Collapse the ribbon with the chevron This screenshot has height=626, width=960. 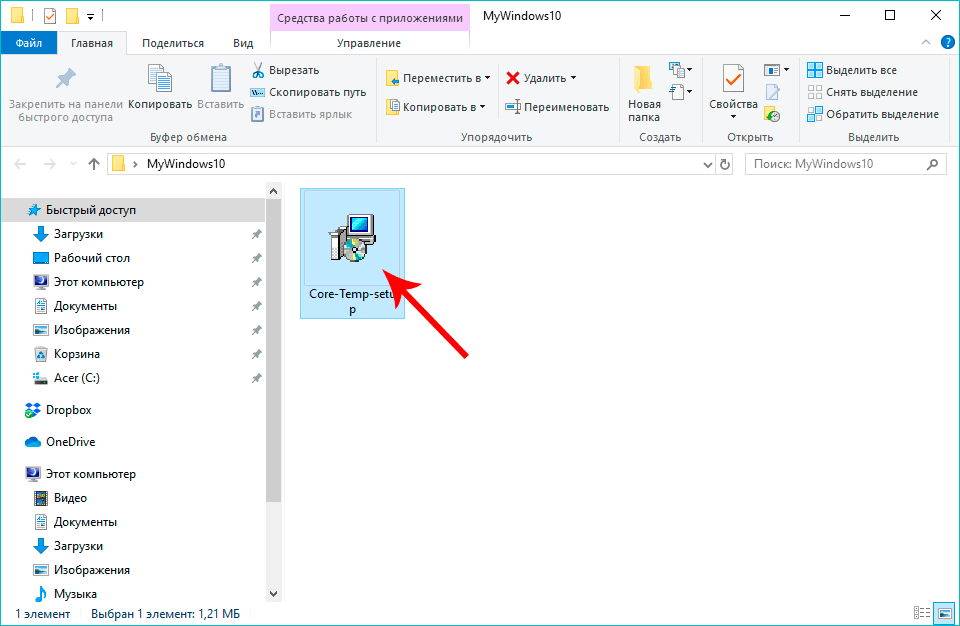pos(926,42)
